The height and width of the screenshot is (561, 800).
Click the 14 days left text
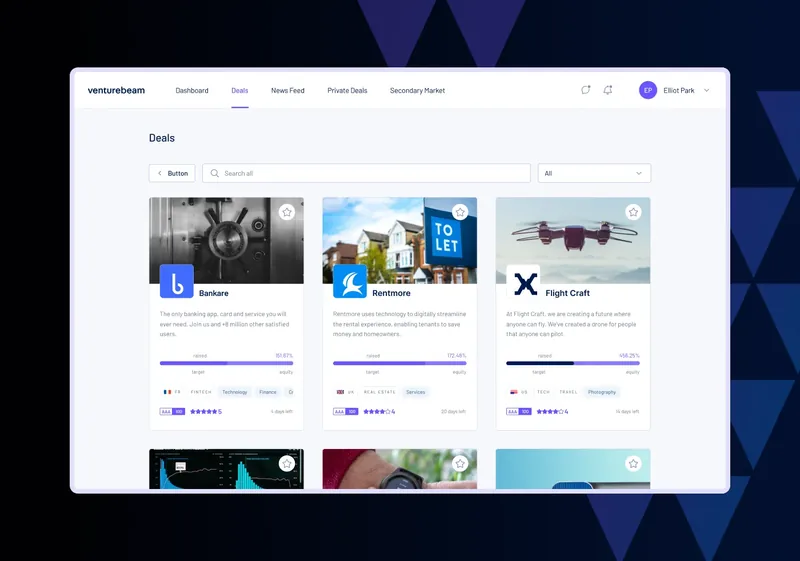(627, 412)
